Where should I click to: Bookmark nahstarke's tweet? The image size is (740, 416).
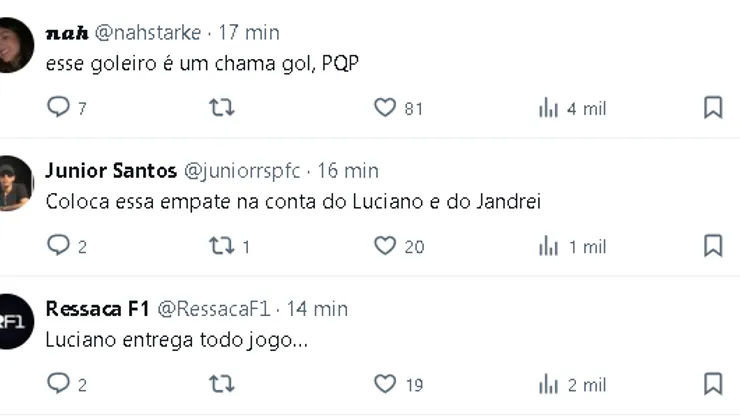[x=713, y=108]
